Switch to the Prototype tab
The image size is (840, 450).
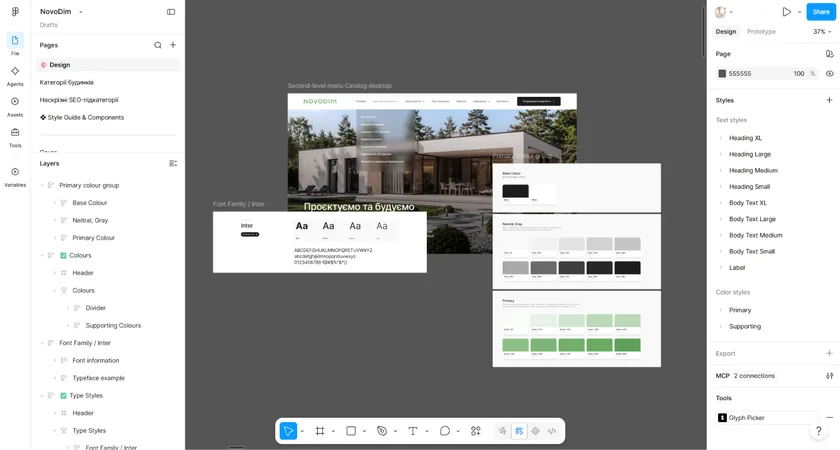tap(761, 32)
